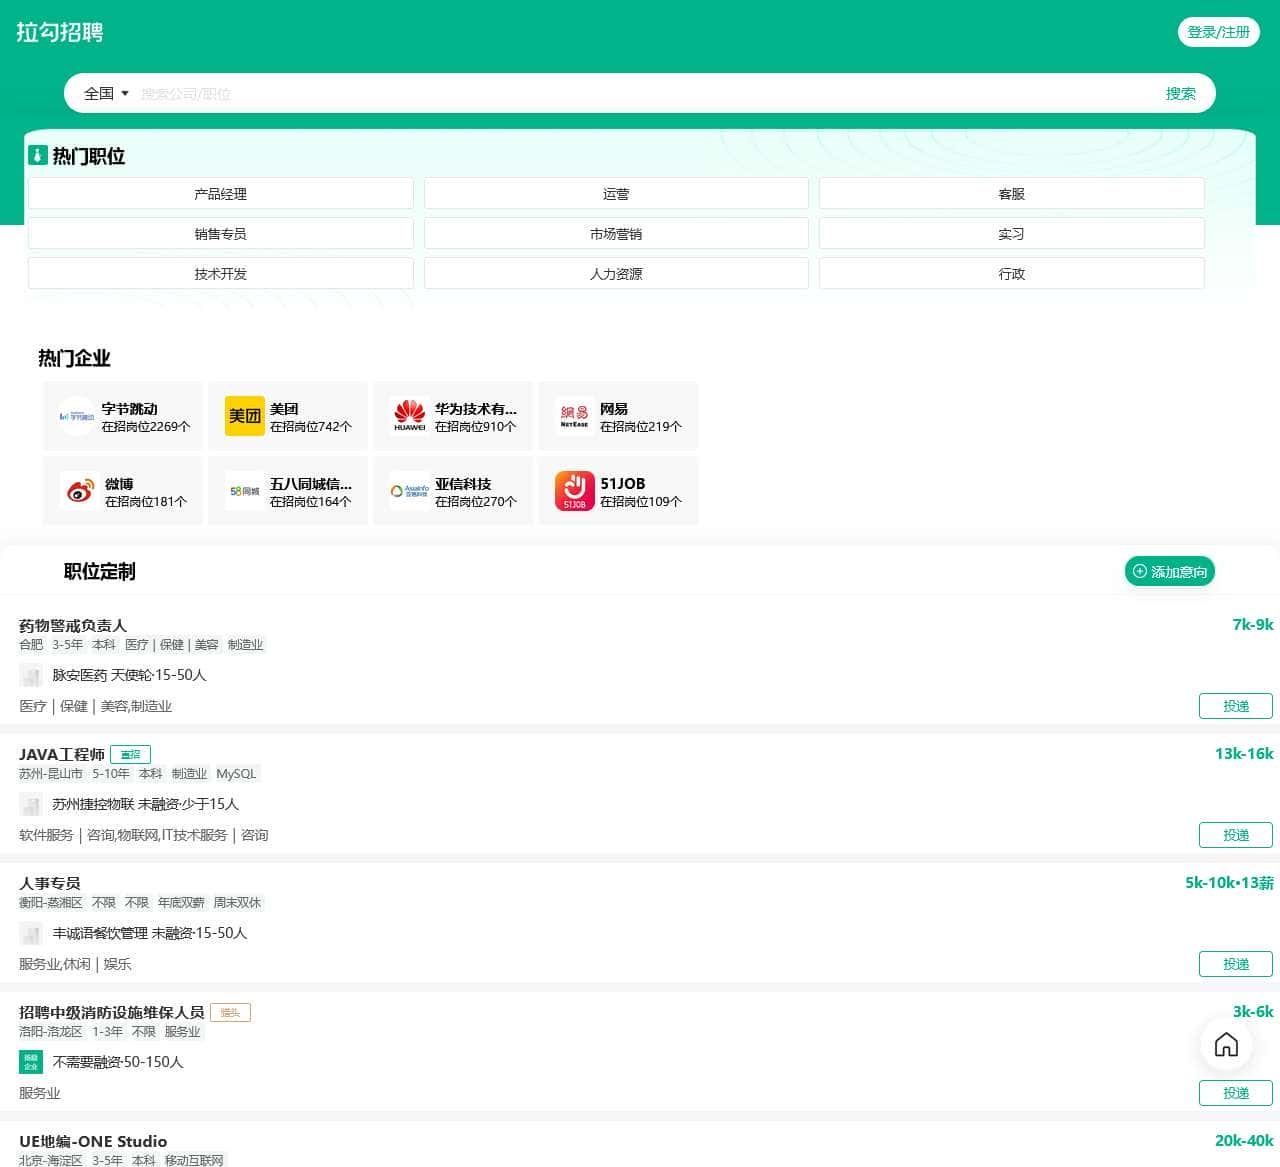
Task: Select the 人力资源 category
Action: pos(616,274)
